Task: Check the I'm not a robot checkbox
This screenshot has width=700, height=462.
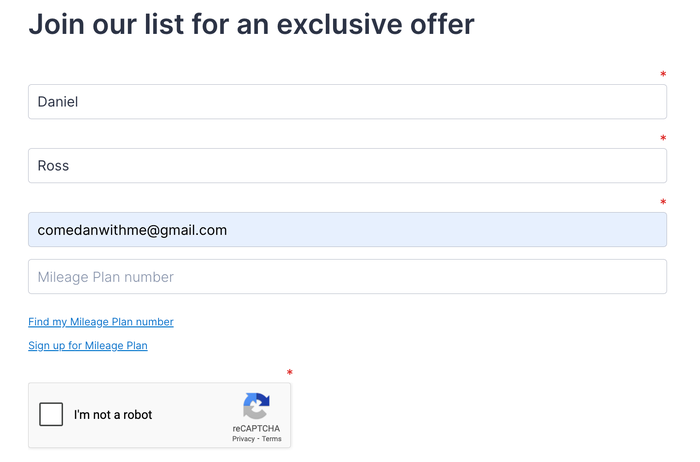Action: [x=51, y=414]
